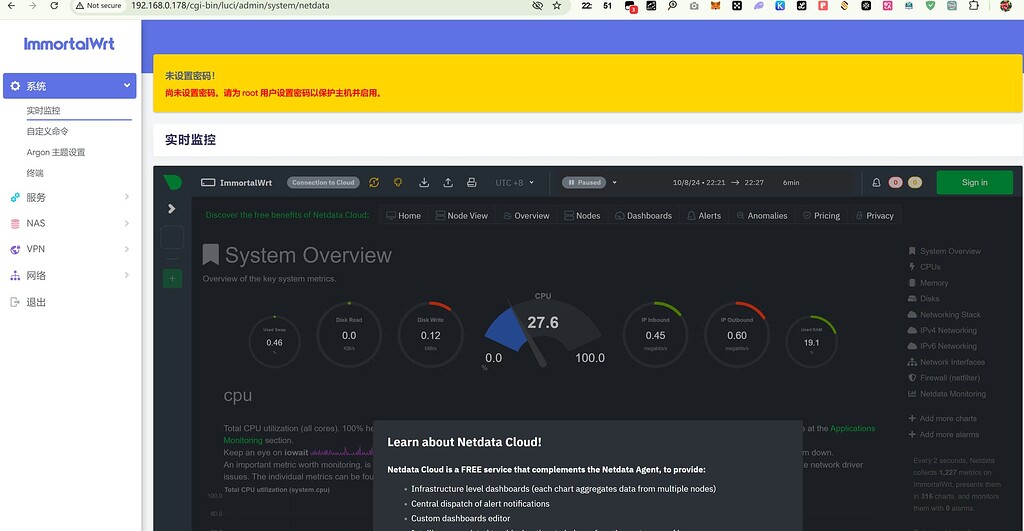Image resolution: width=1024 pixels, height=531 pixels.
Task: Open the browser profile avatar
Action: pos(1006,6)
